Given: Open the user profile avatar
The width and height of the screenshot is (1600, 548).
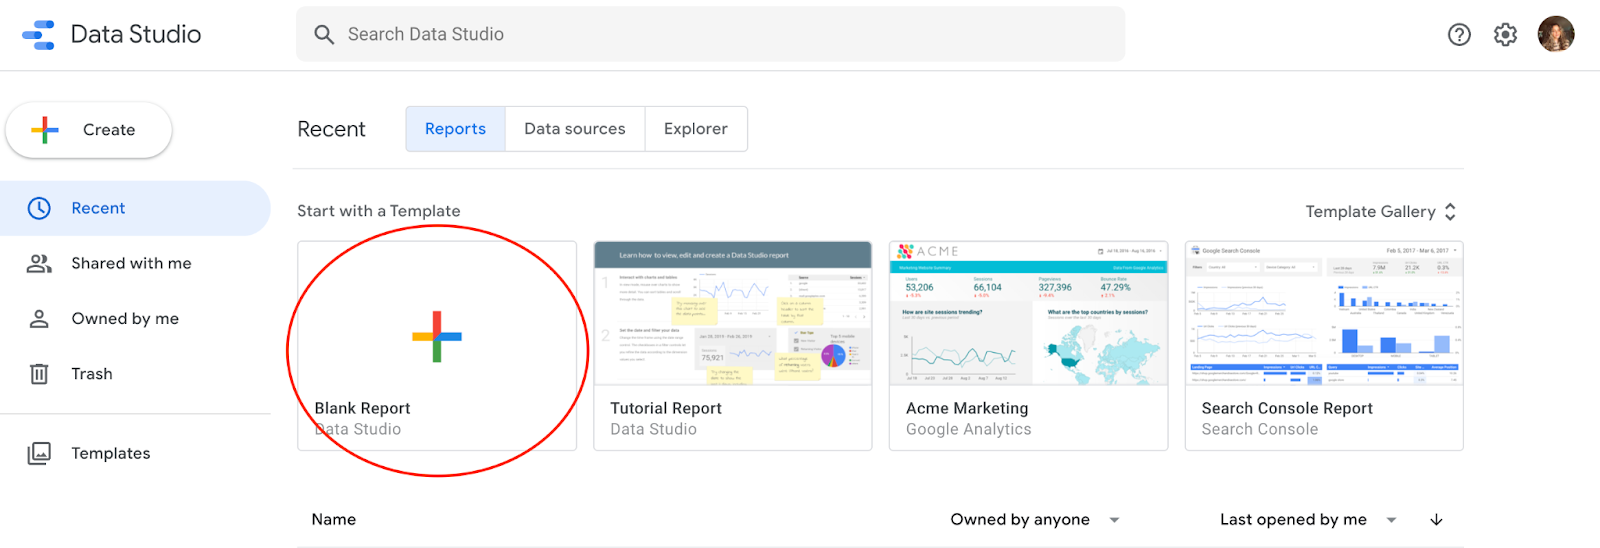Looking at the screenshot, I should [x=1556, y=34].
